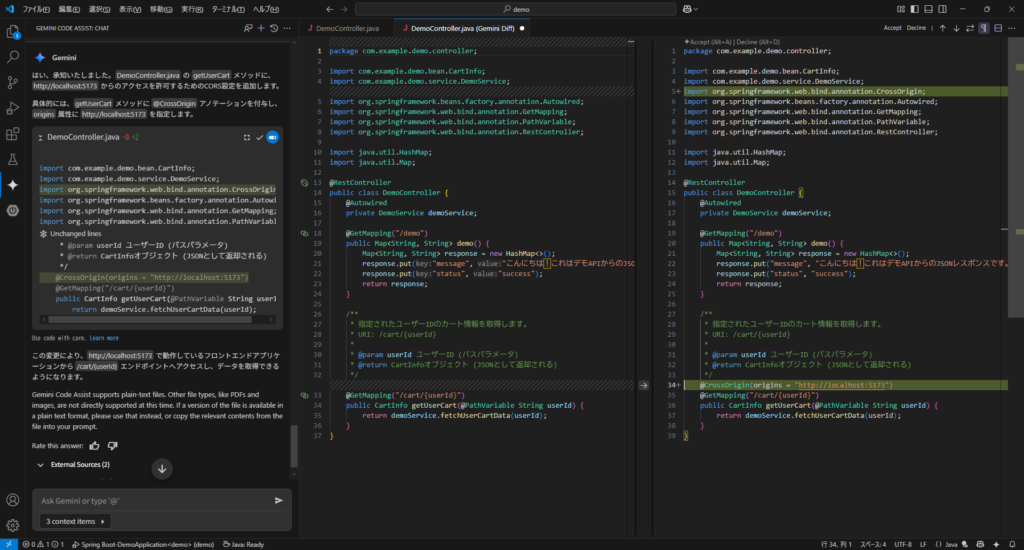This screenshot has height=550, width=1024.
Task: Give thumbs up to Gemini answer
Action: [94, 445]
